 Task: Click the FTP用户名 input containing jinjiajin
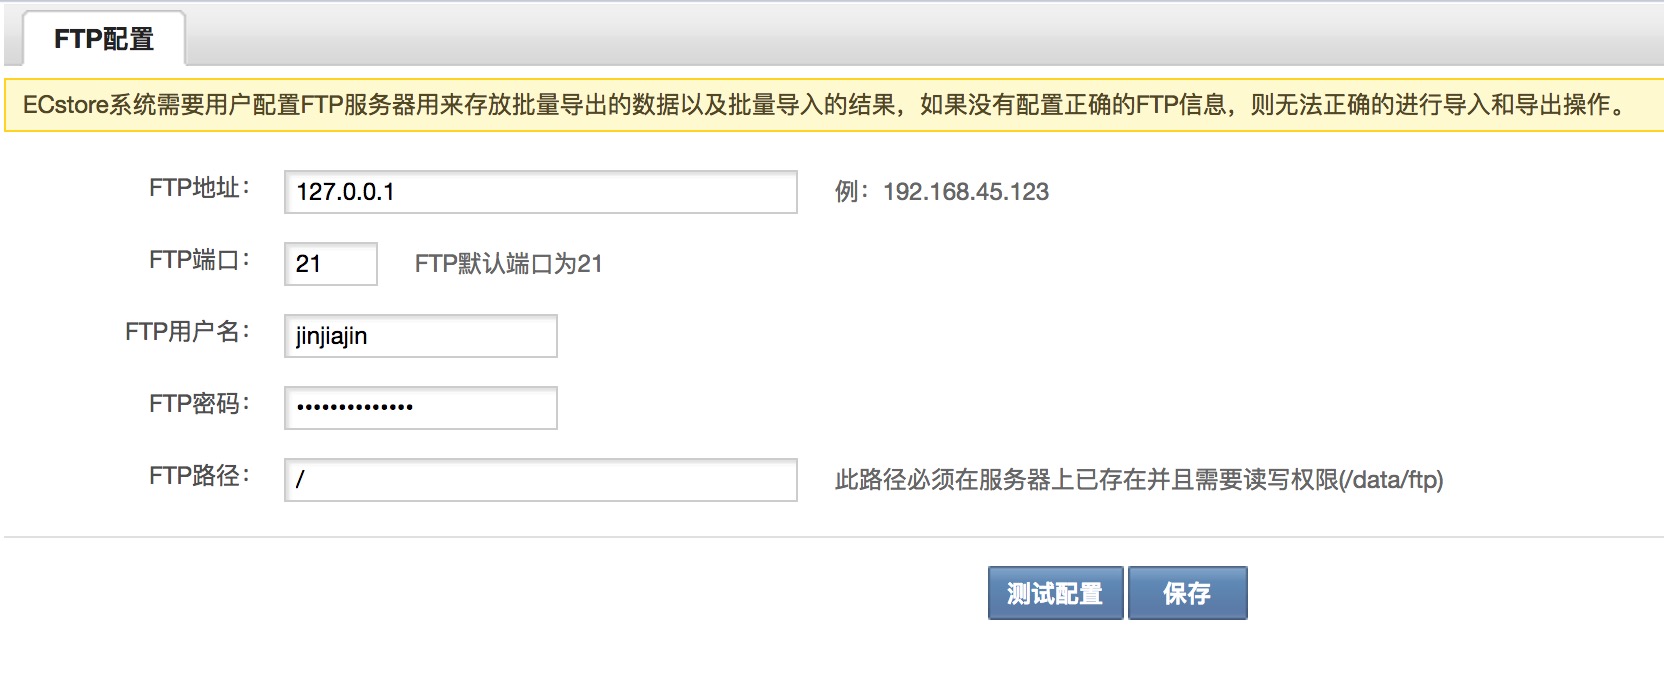420,336
